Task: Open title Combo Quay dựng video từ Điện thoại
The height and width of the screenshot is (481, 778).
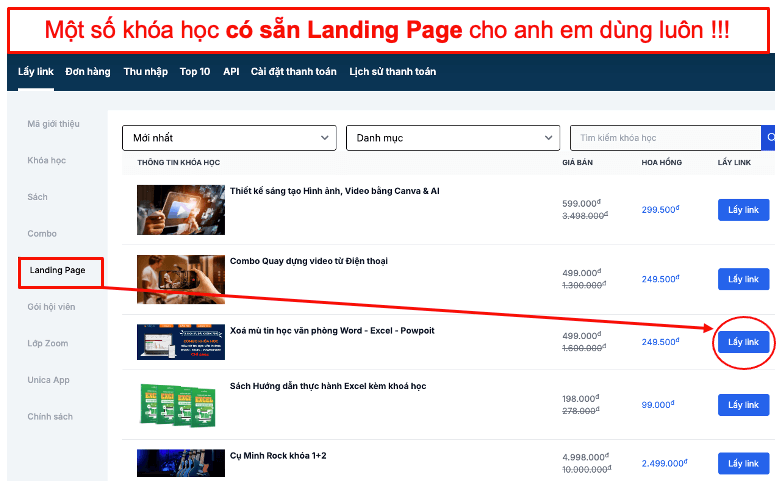Action: pyautogui.click(x=309, y=261)
